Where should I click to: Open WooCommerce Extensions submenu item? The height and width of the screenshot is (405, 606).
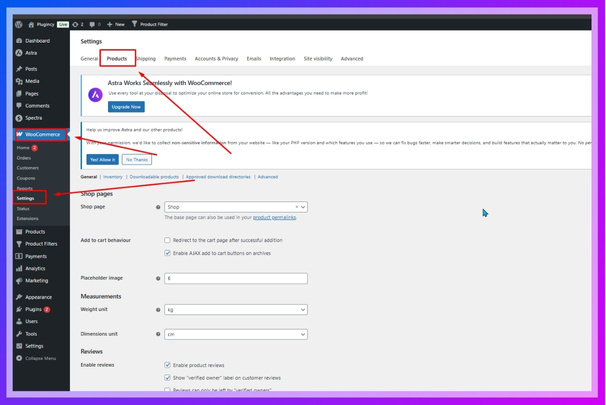[27, 219]
